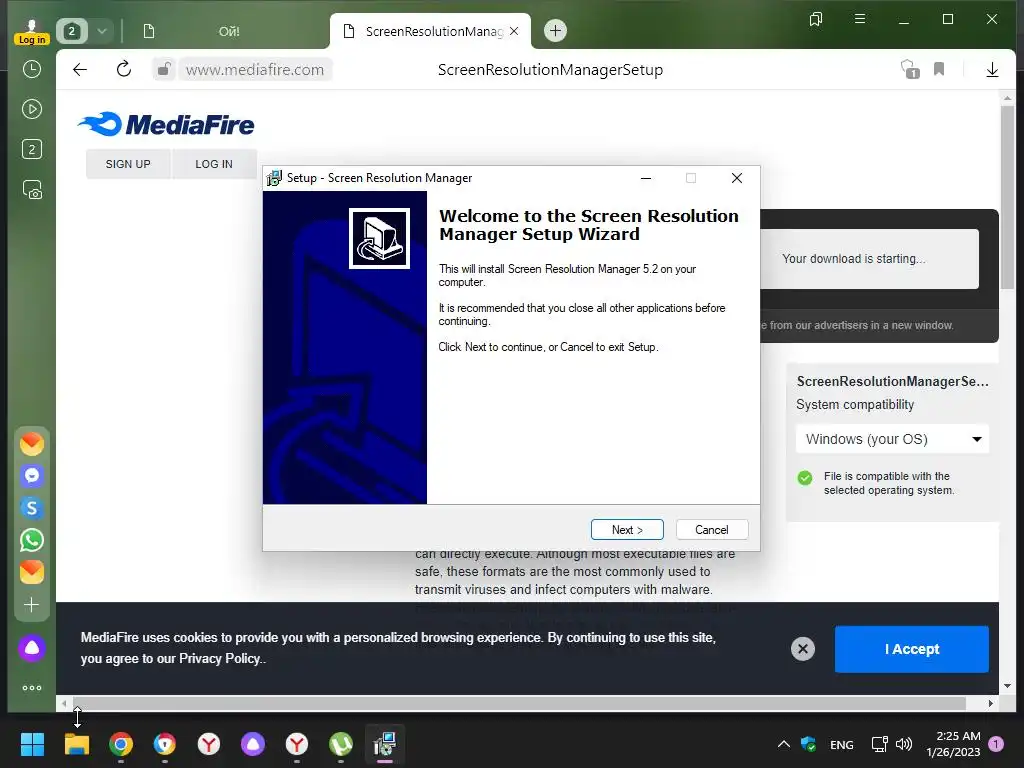This screenshot has height=768, width=1024.
Task: Open the ENG language indicator
Action: 841,744
